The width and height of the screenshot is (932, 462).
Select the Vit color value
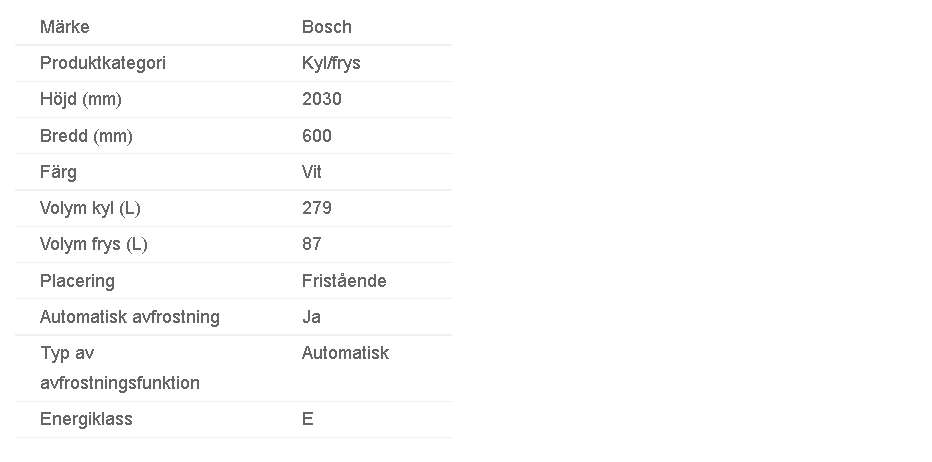(x=312, y=172)
